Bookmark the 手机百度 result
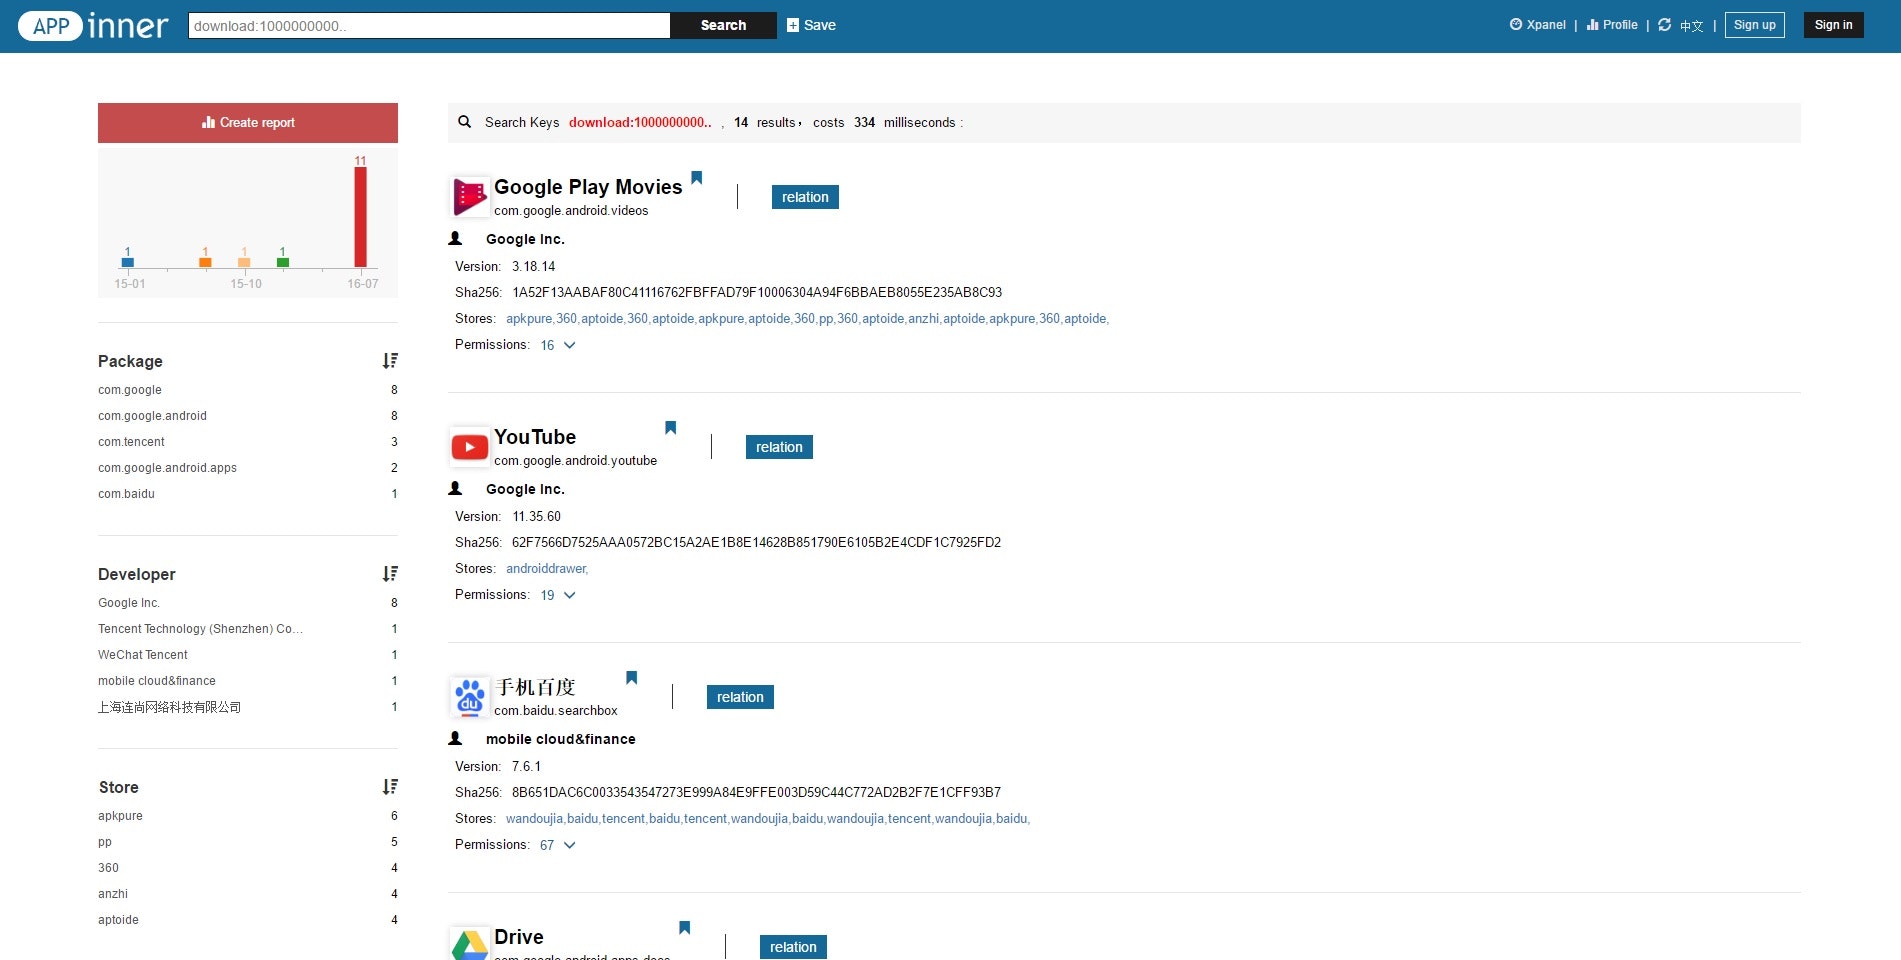1901x960 pixels. [x=632, y=678]
